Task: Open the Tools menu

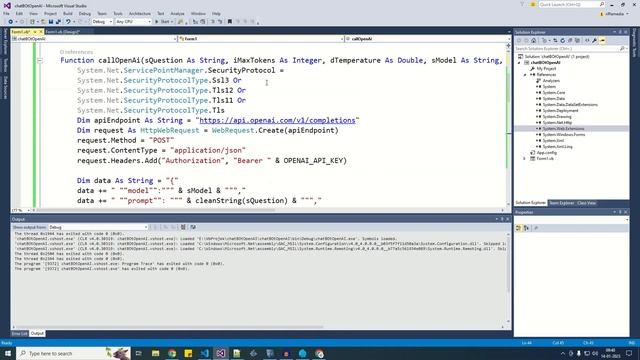Action: pos(118,13)
